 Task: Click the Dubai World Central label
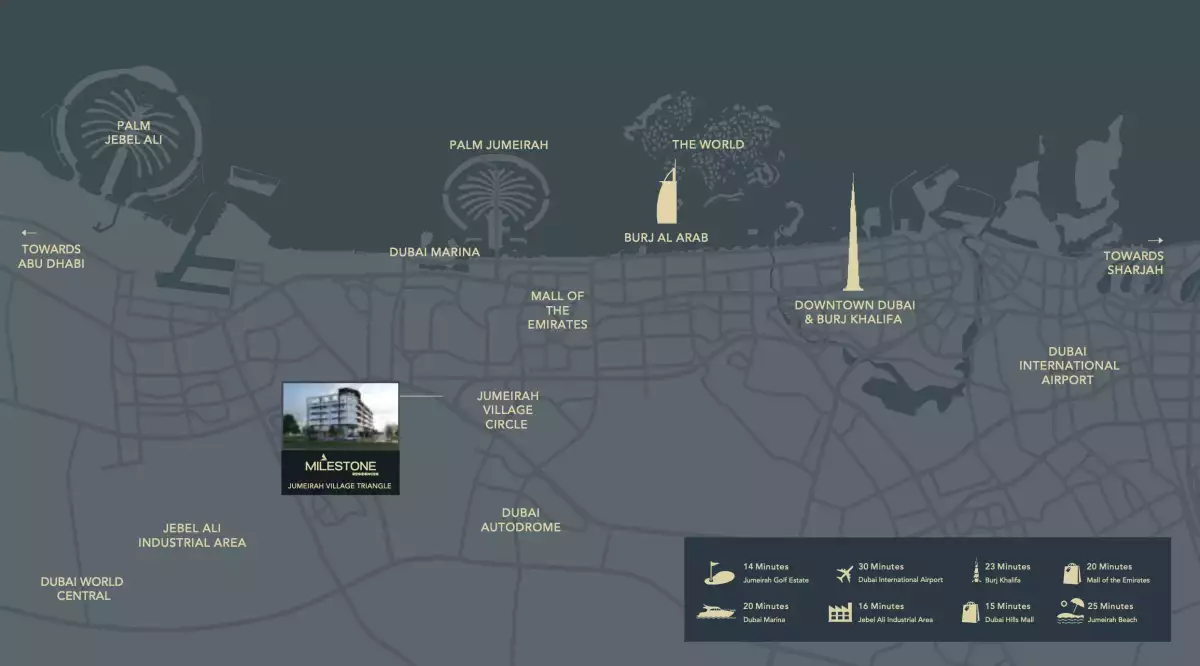82,588
